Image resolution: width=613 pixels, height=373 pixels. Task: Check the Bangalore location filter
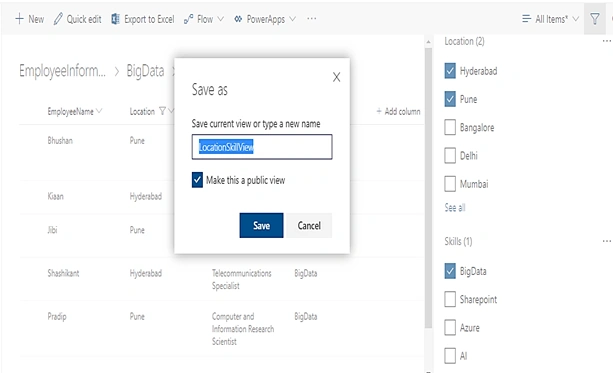450,127
